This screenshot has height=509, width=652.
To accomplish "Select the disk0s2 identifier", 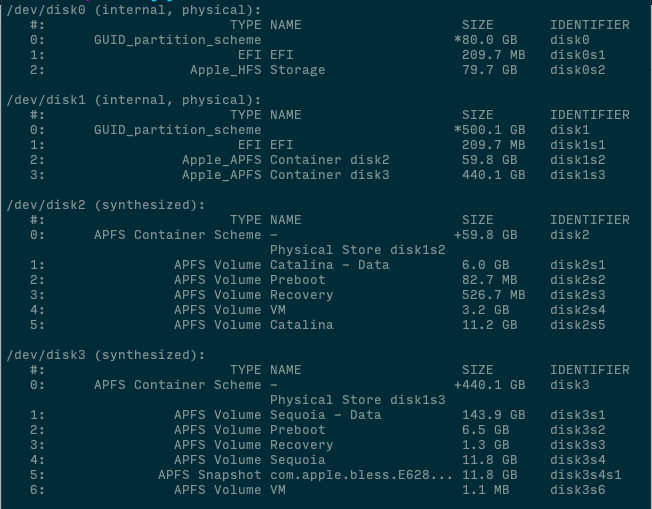I will coord(578,70).
